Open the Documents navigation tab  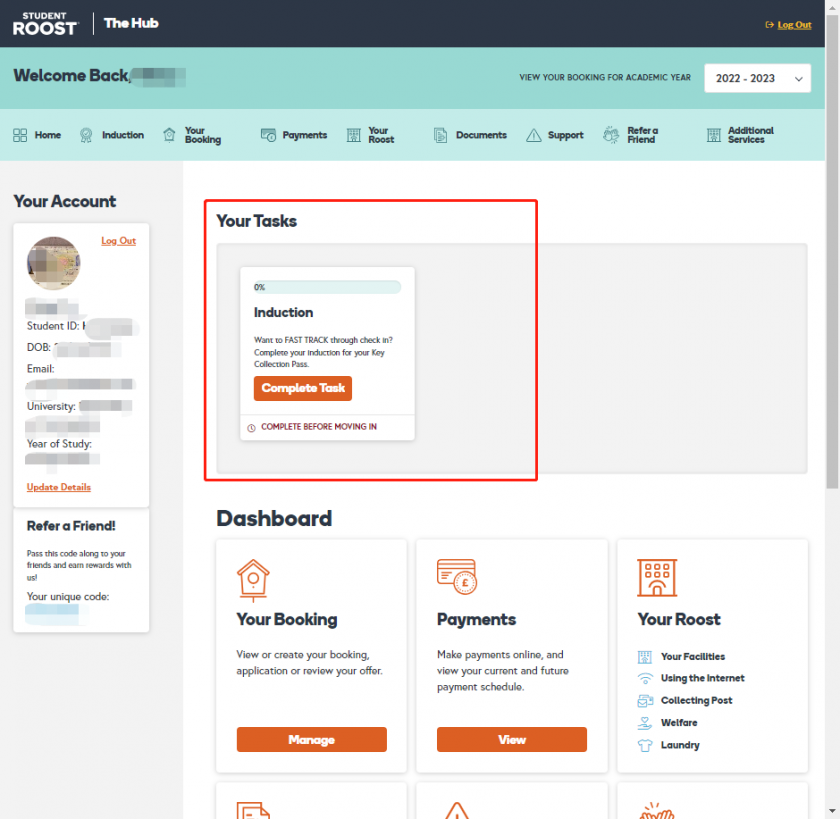click(x=470, y=135)
